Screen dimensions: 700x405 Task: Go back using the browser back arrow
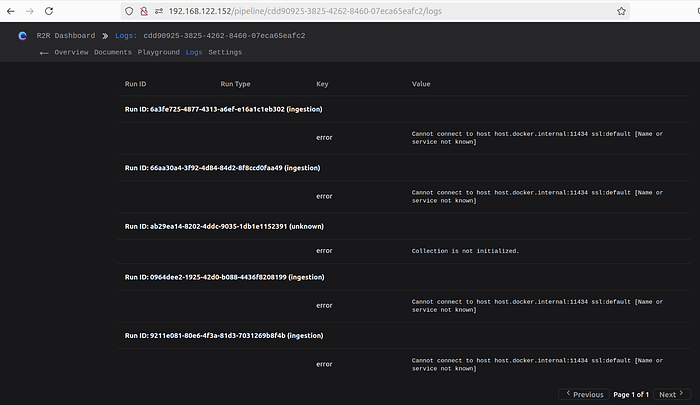tap(11, 11)
